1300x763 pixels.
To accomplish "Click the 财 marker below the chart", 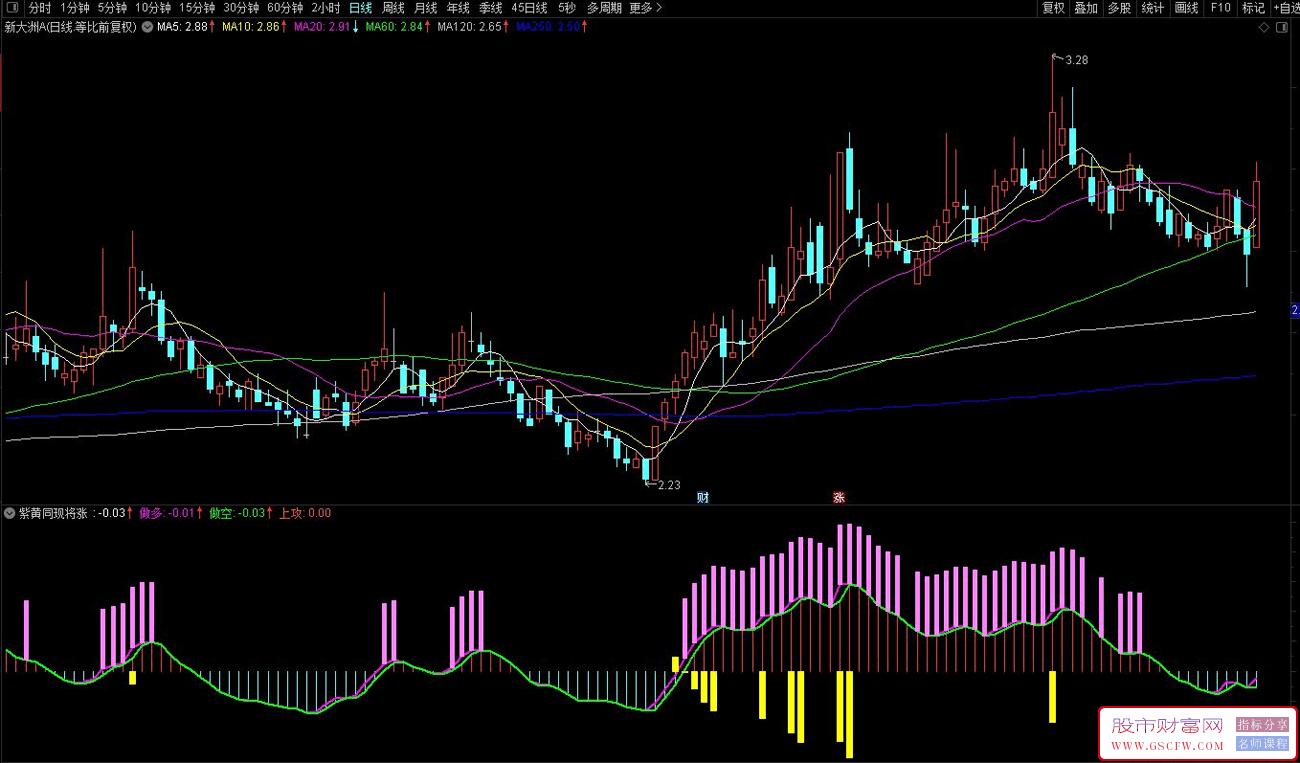I will (703, 497).
